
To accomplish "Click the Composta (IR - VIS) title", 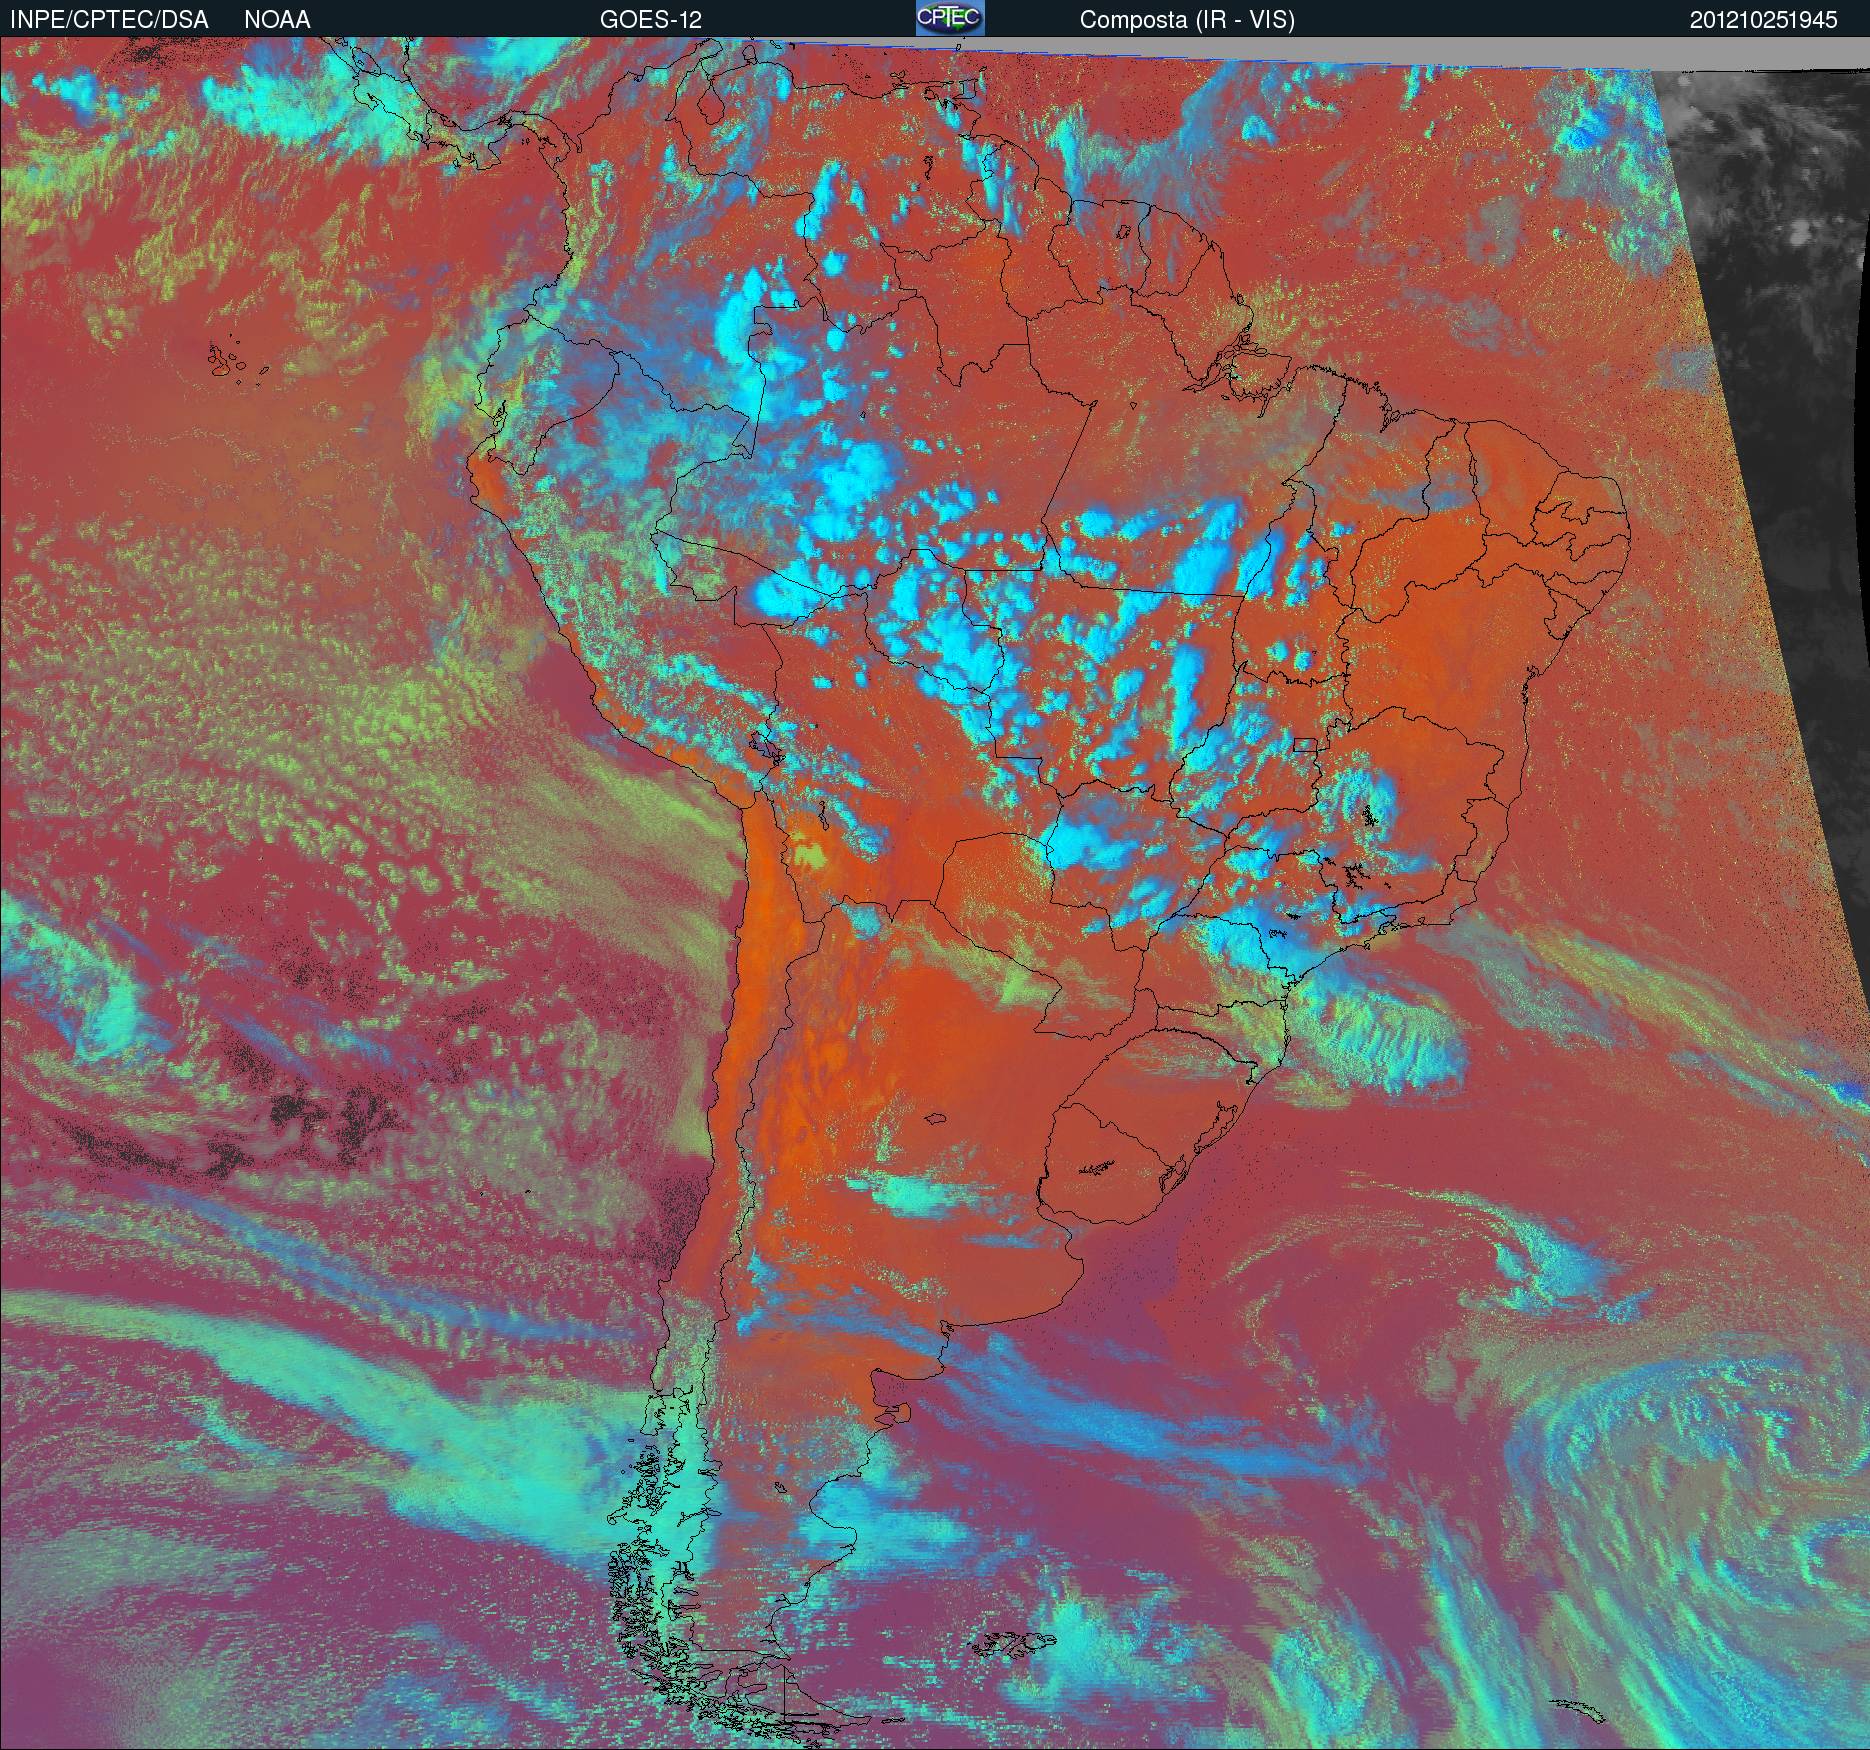I will point(1187,20).
